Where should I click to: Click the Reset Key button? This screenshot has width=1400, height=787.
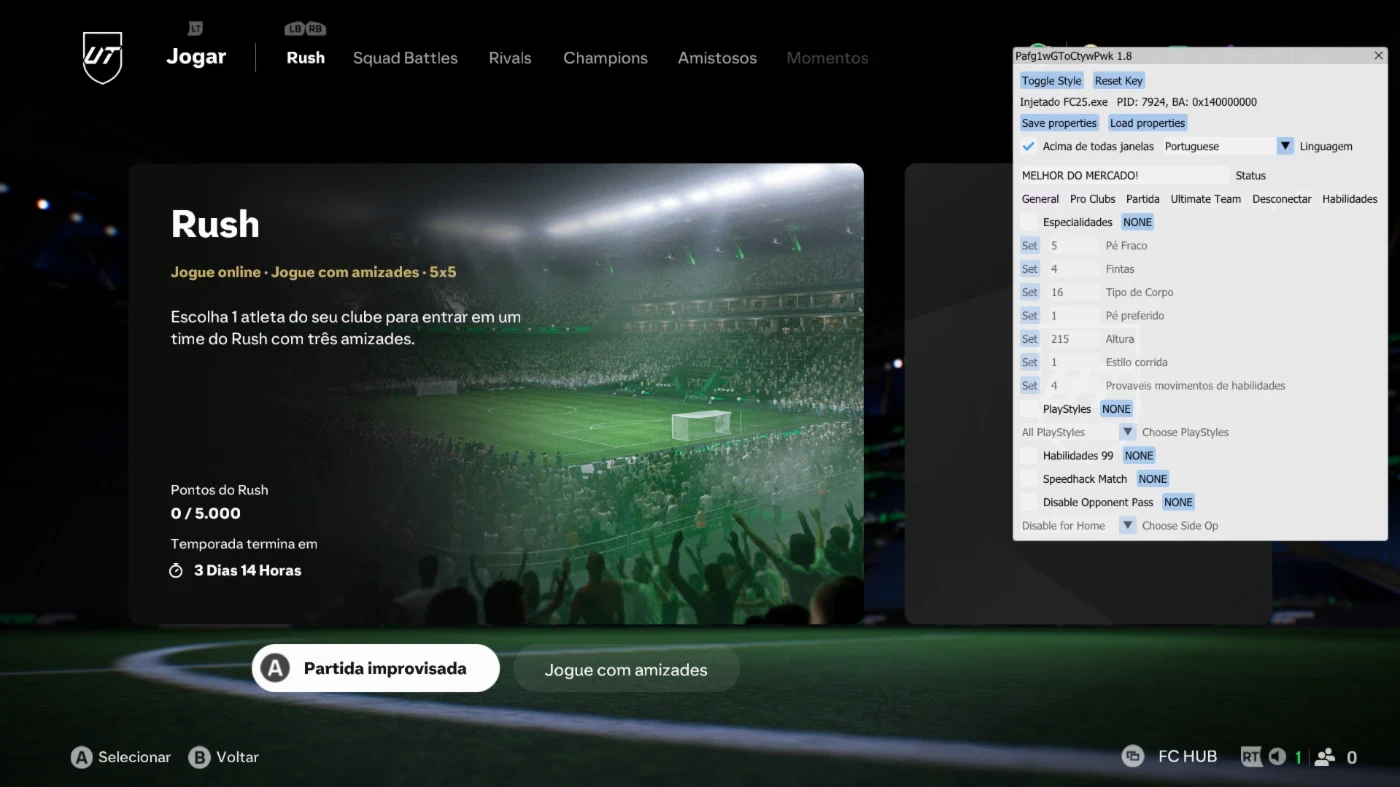(x=1118, y=81)
